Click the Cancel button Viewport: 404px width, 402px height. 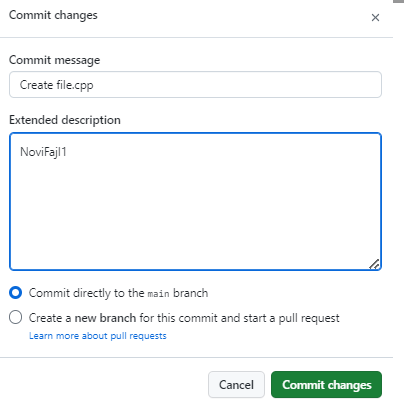[x=236, y=385]
